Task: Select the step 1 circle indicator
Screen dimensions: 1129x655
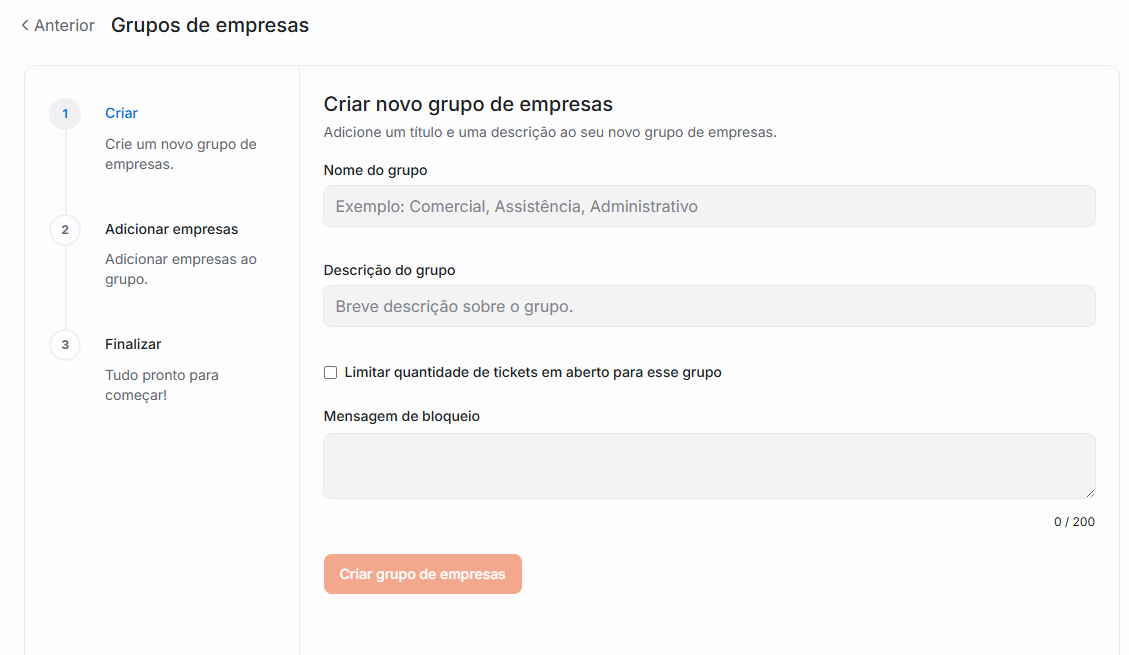Action: (65, 114)
